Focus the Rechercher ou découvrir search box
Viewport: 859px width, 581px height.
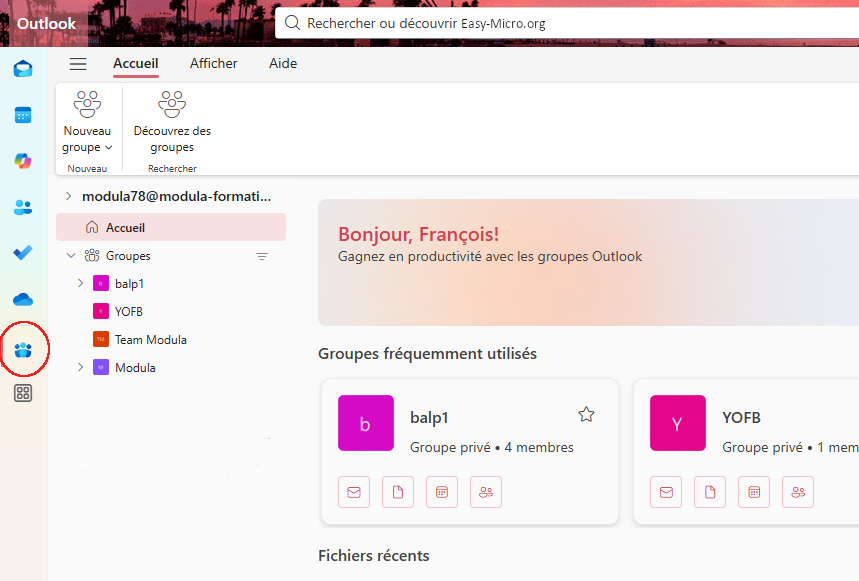[567, 23]
